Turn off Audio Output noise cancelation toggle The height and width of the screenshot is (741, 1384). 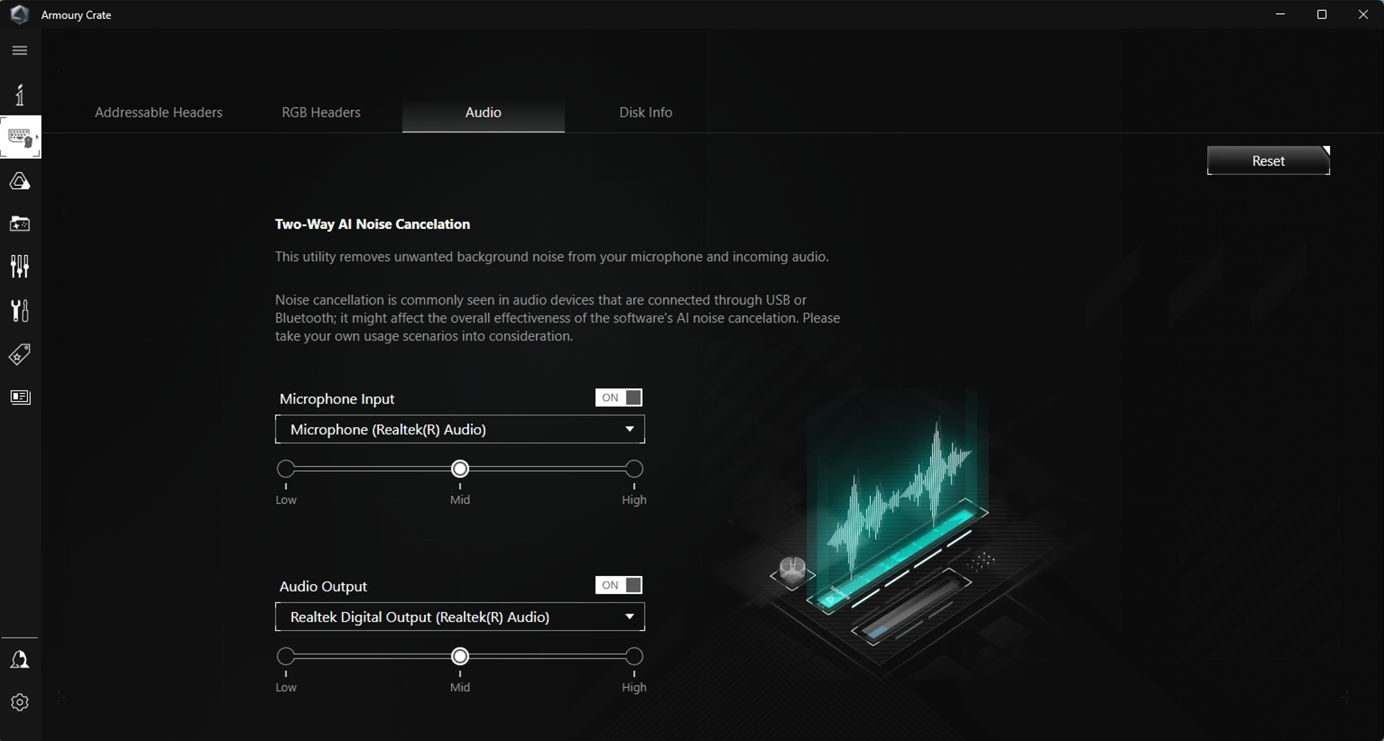coord(619,585)
